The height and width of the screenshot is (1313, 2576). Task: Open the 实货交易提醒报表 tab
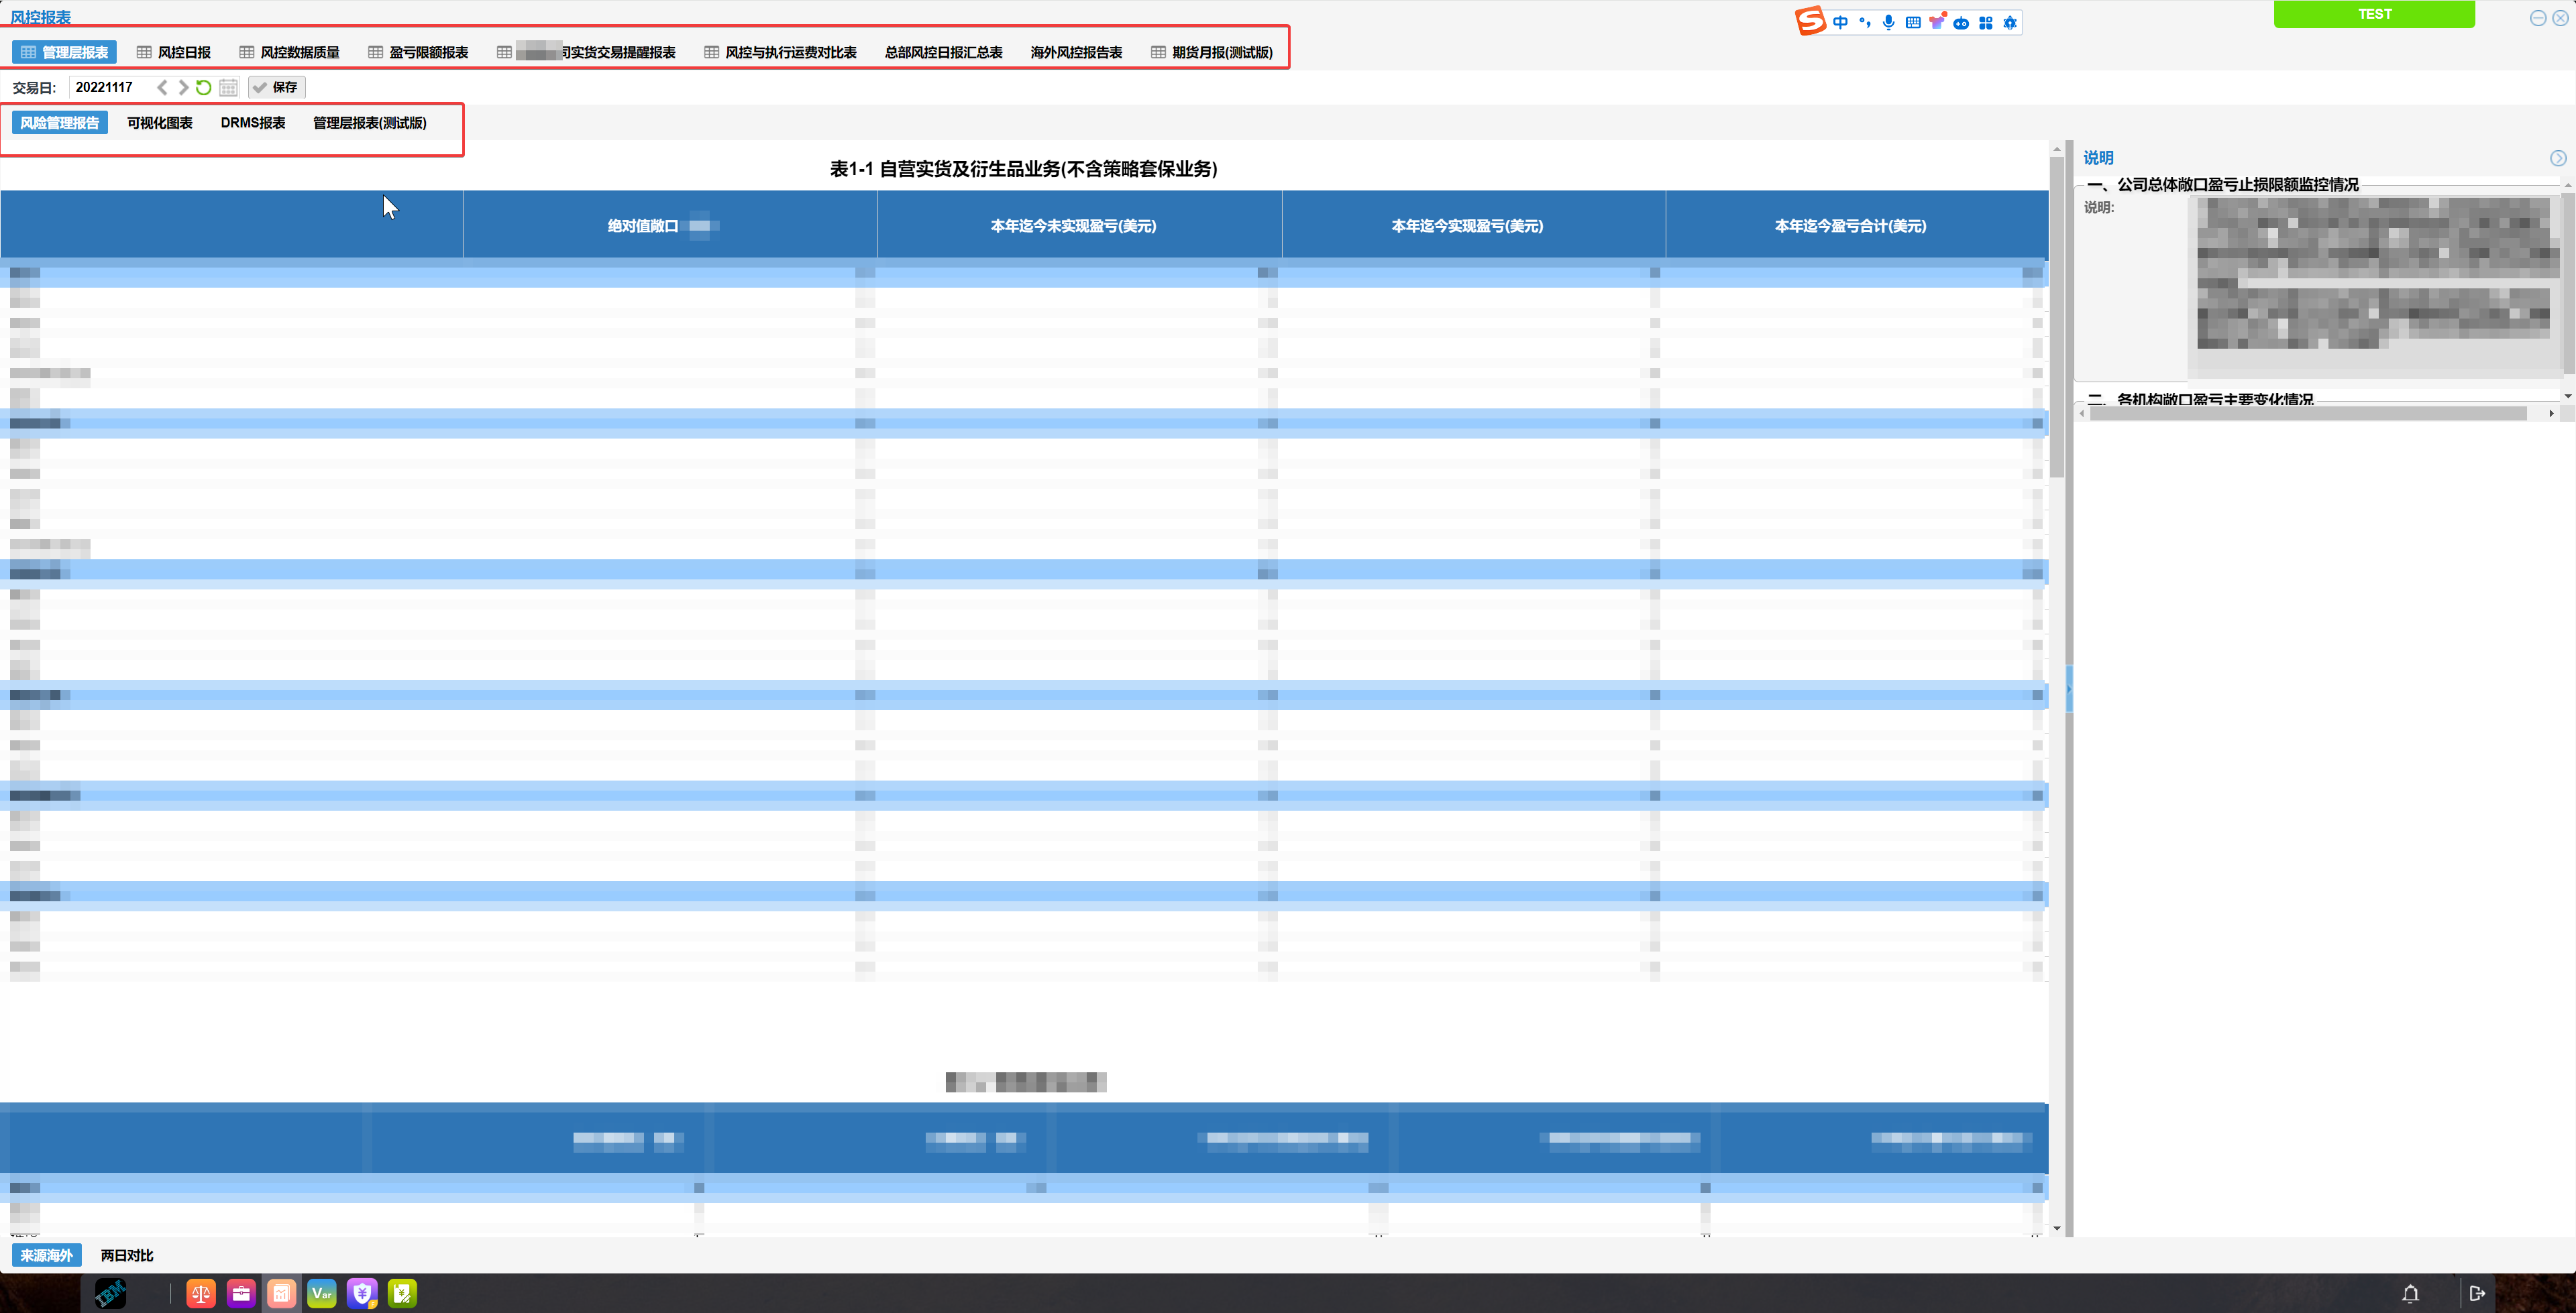tap(587, 52)
